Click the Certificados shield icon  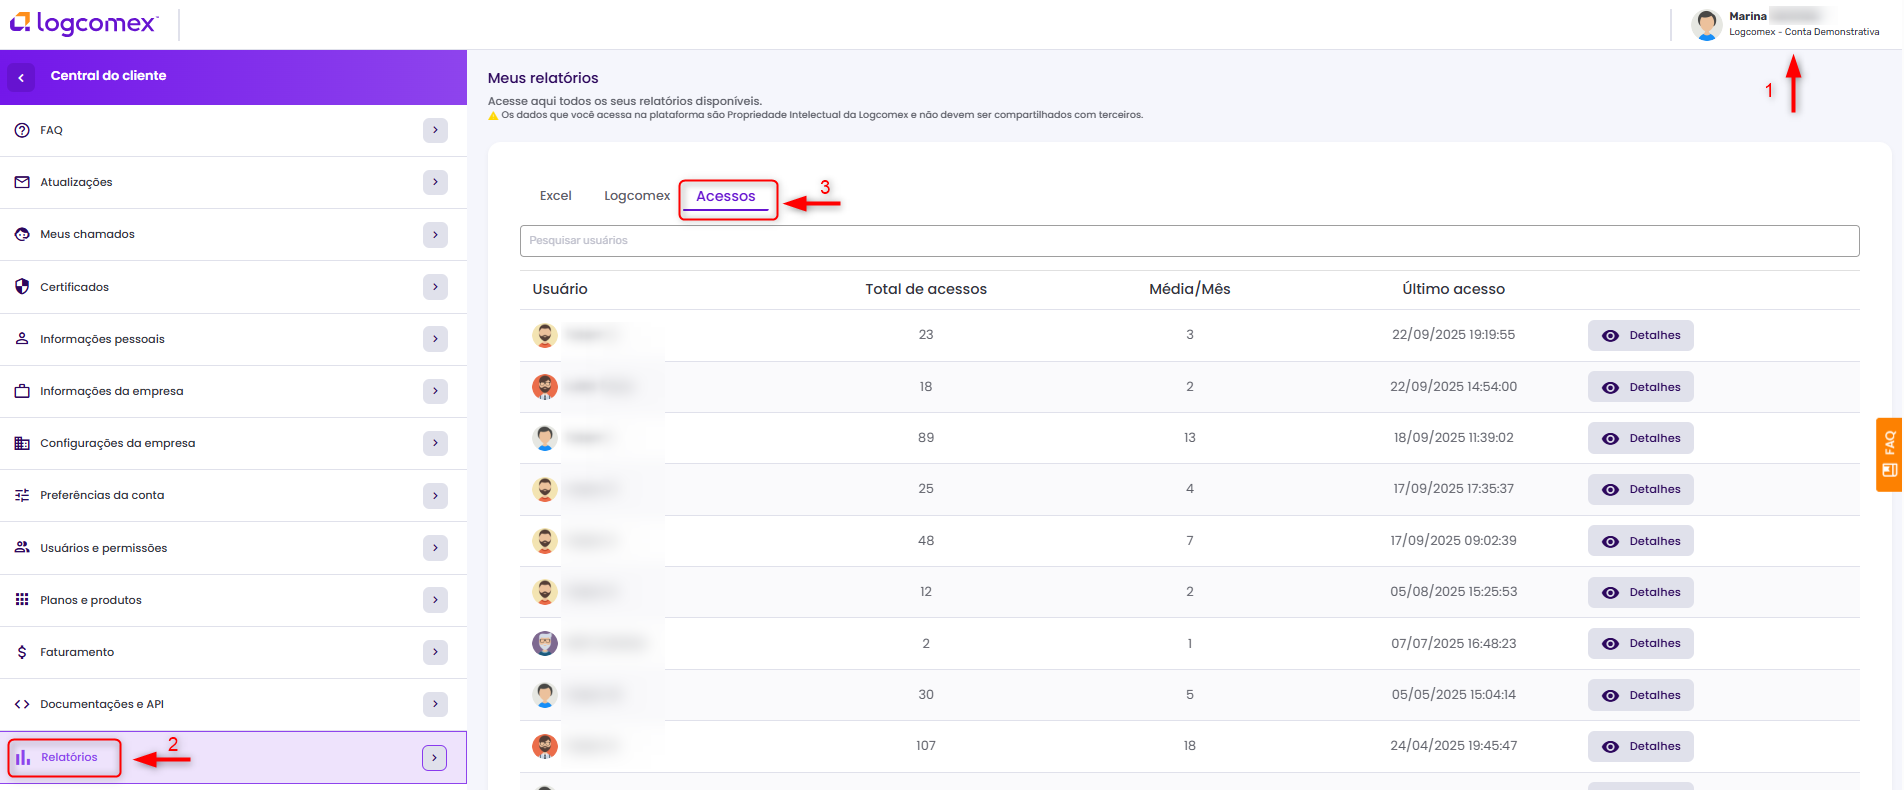pyautogui.click(x=22, y=287)
